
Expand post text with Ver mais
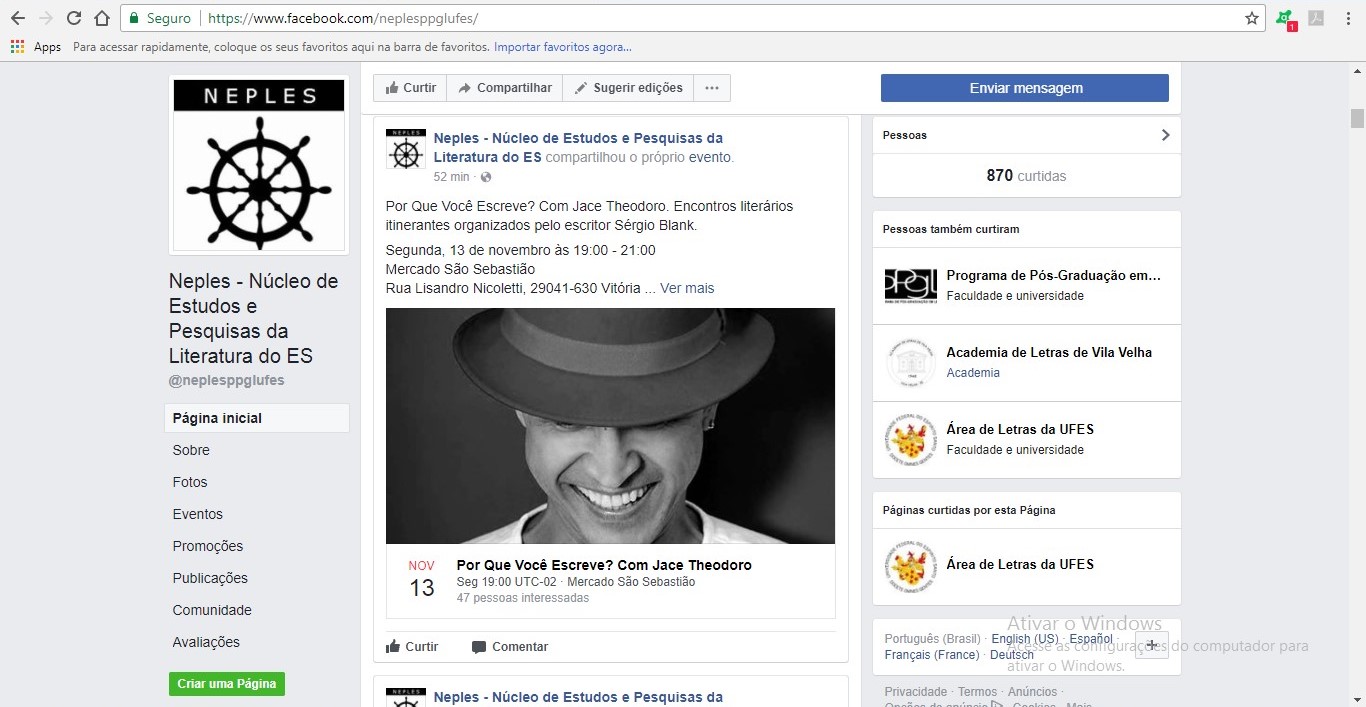click(x=687, y=288)
